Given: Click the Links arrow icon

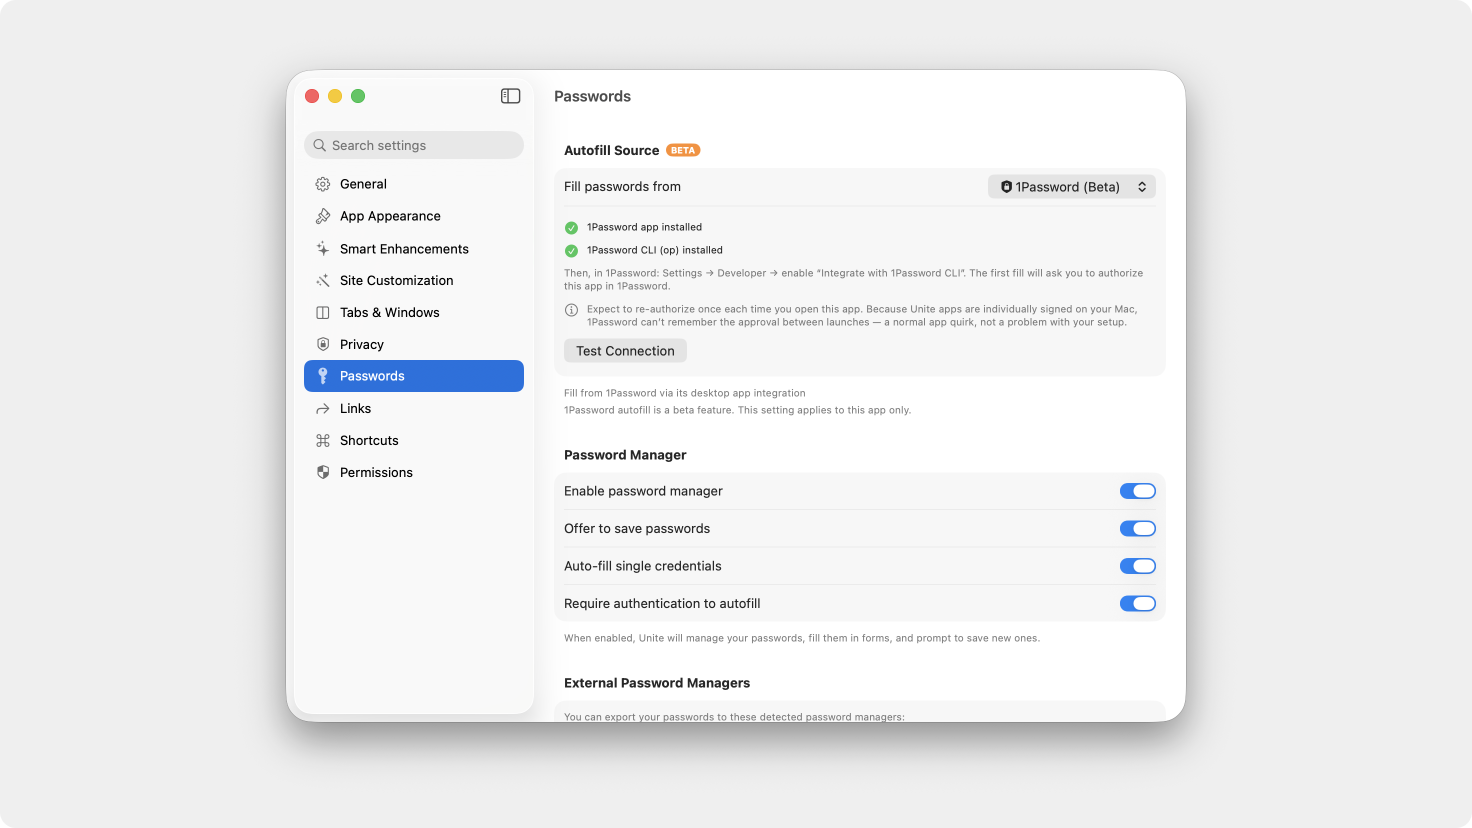Looking at the screenshot, I should tap(323, 409).
